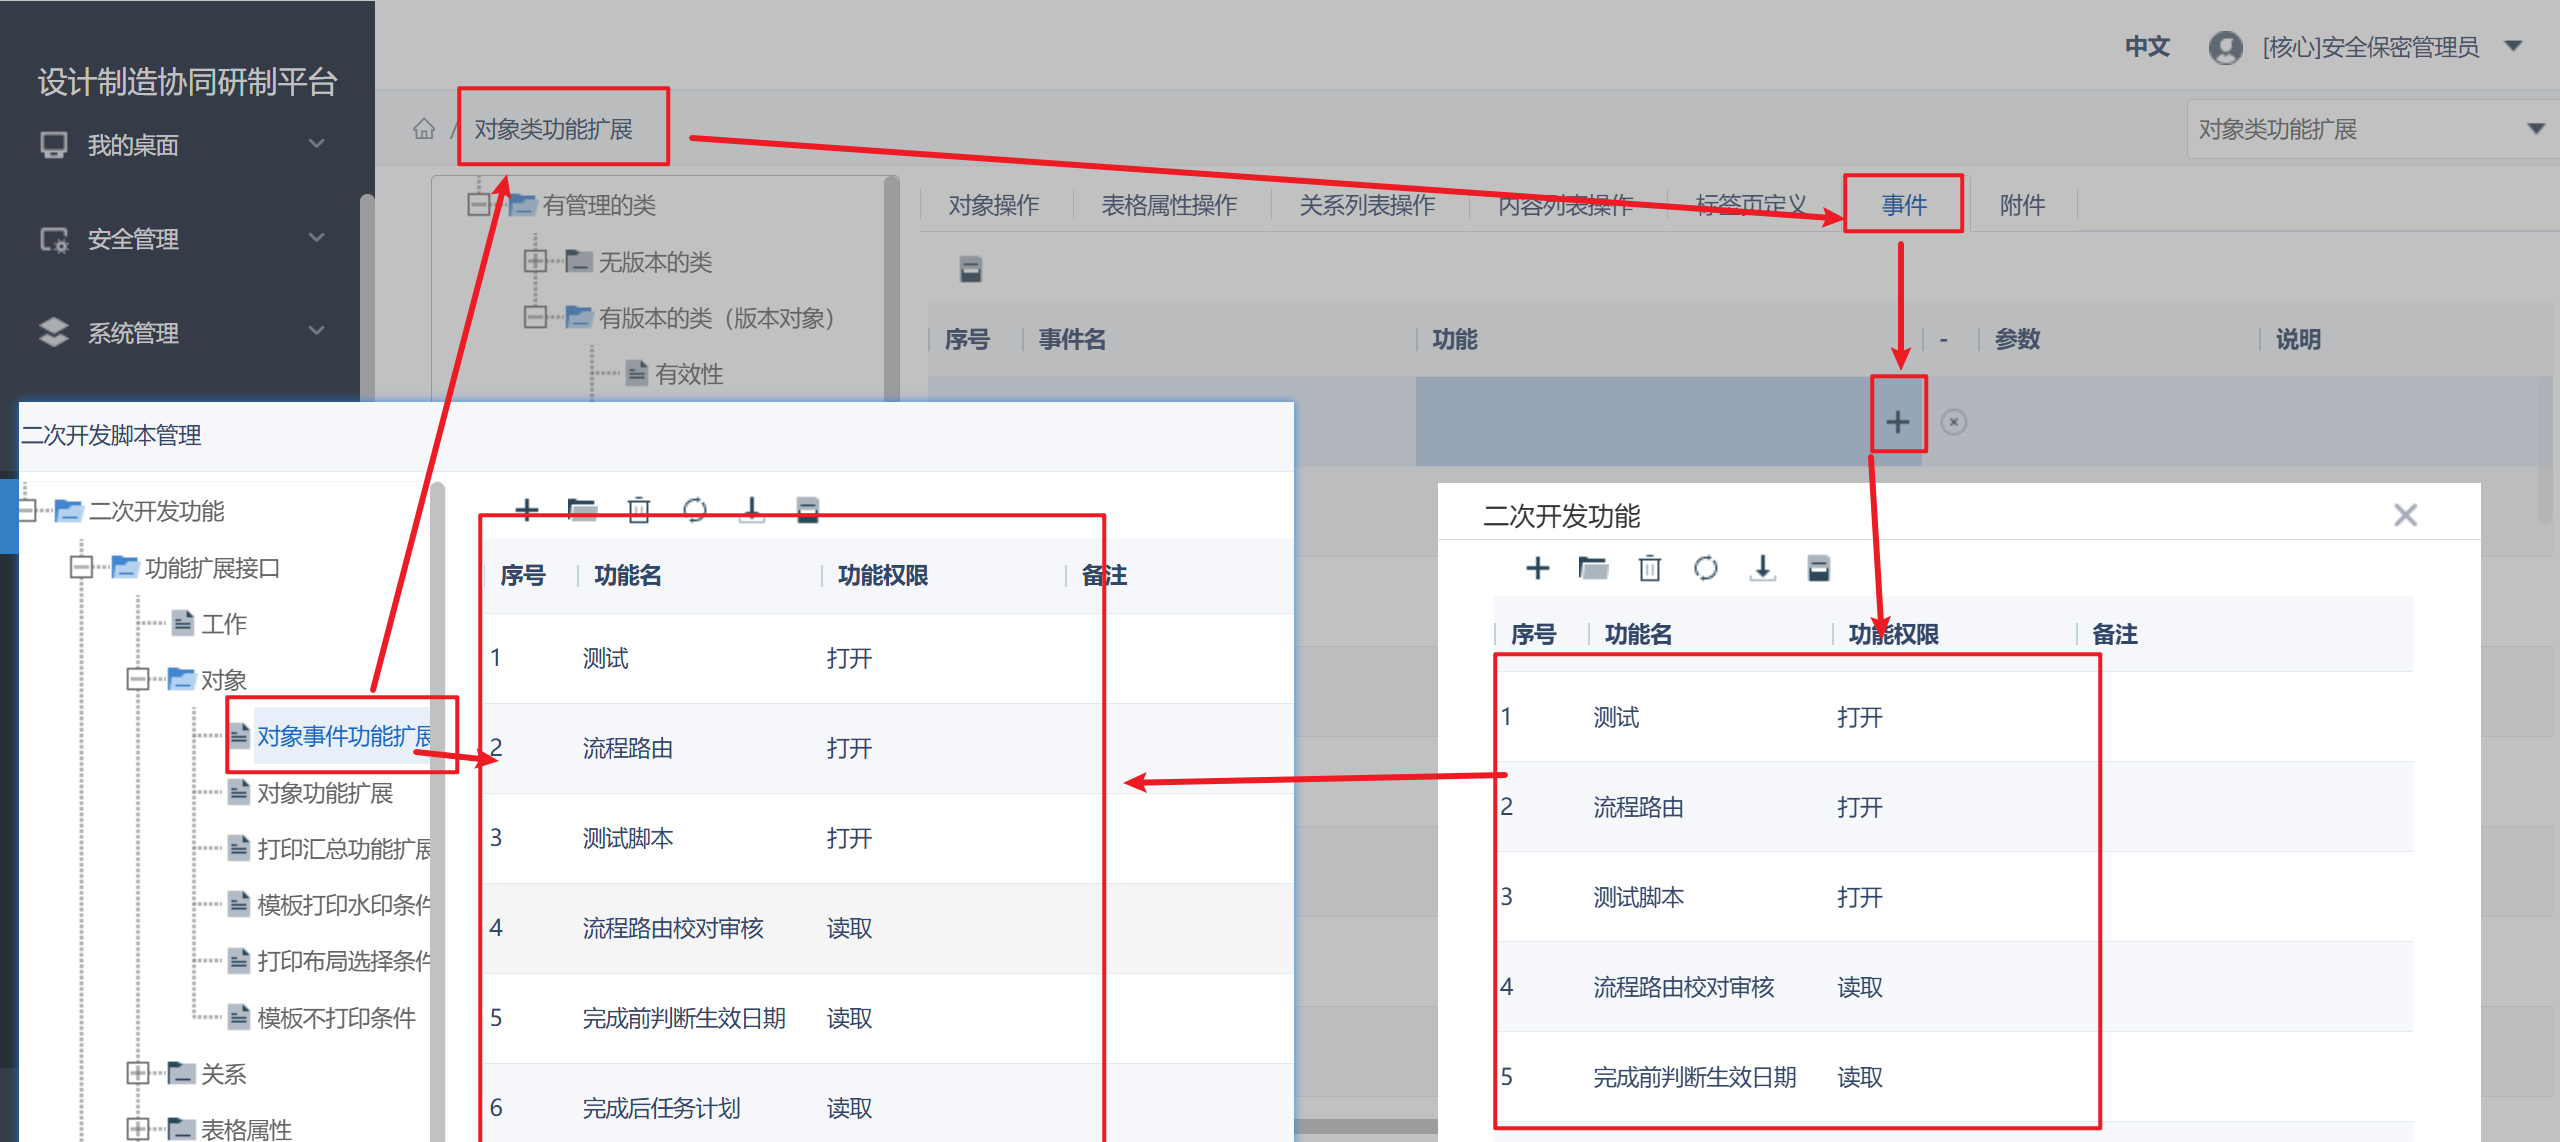Open the 对象类功能扩展 dropdown at top right
The image size is (2560, 1142).
(2535, 129)
